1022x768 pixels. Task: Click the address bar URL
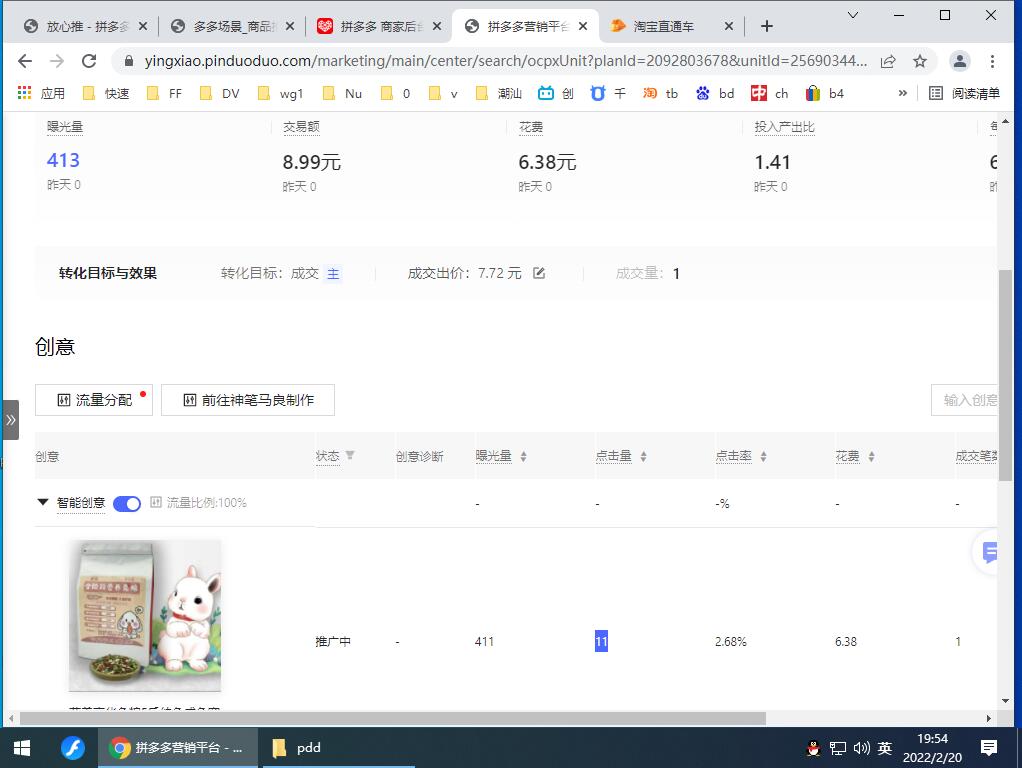506,61
